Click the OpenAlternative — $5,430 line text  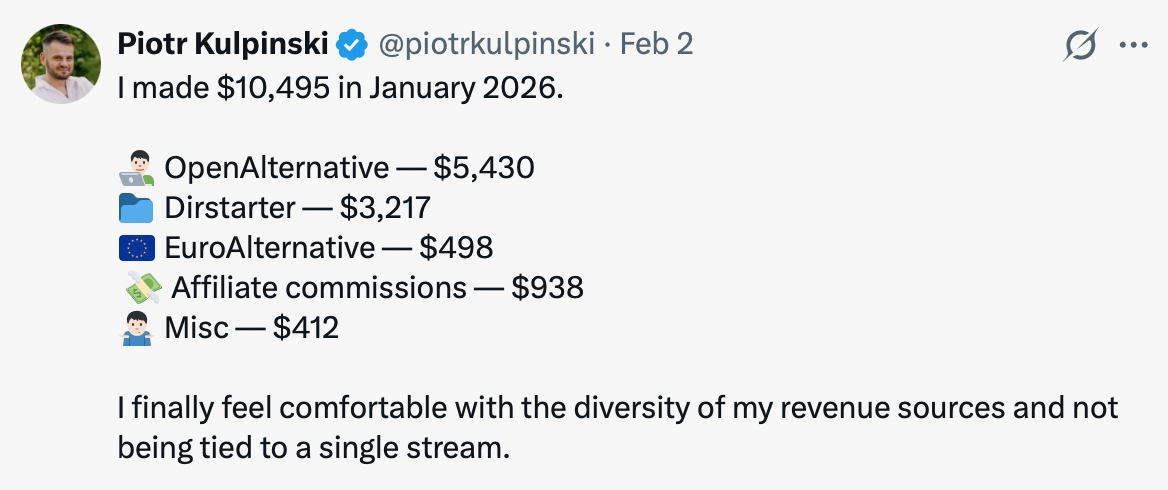[x=348, y=167]
